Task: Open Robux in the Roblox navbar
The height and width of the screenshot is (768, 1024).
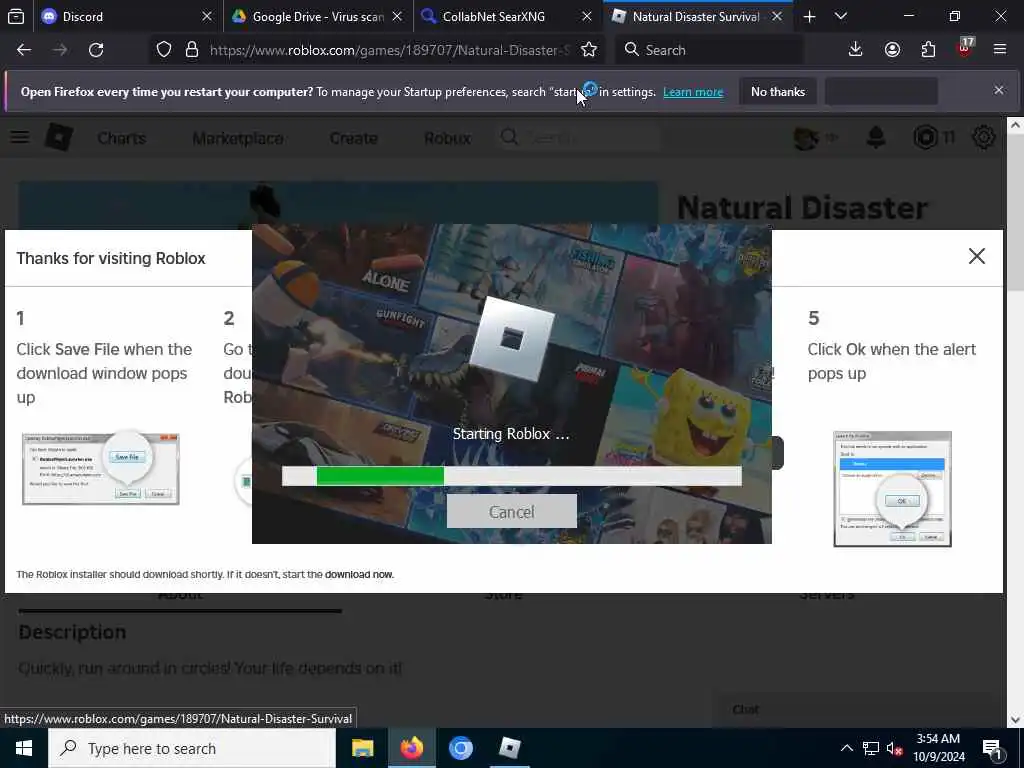Action: pyautogui.click(x=447, y=138)
